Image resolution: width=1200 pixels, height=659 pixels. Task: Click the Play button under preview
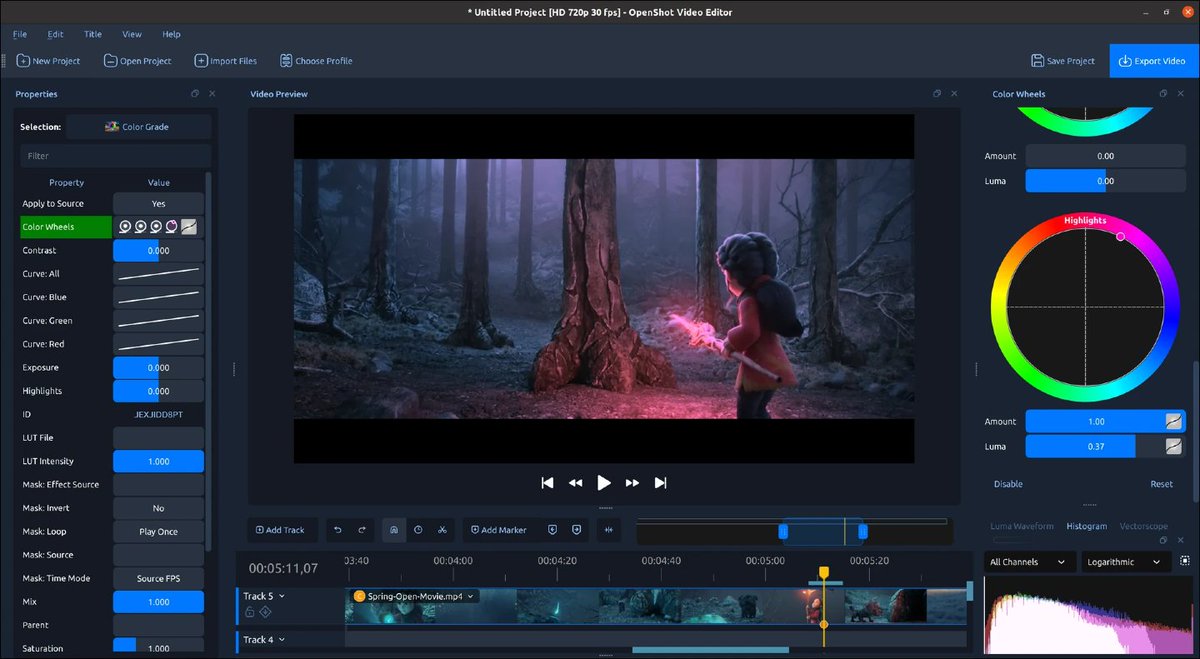(x=604, y=483)
